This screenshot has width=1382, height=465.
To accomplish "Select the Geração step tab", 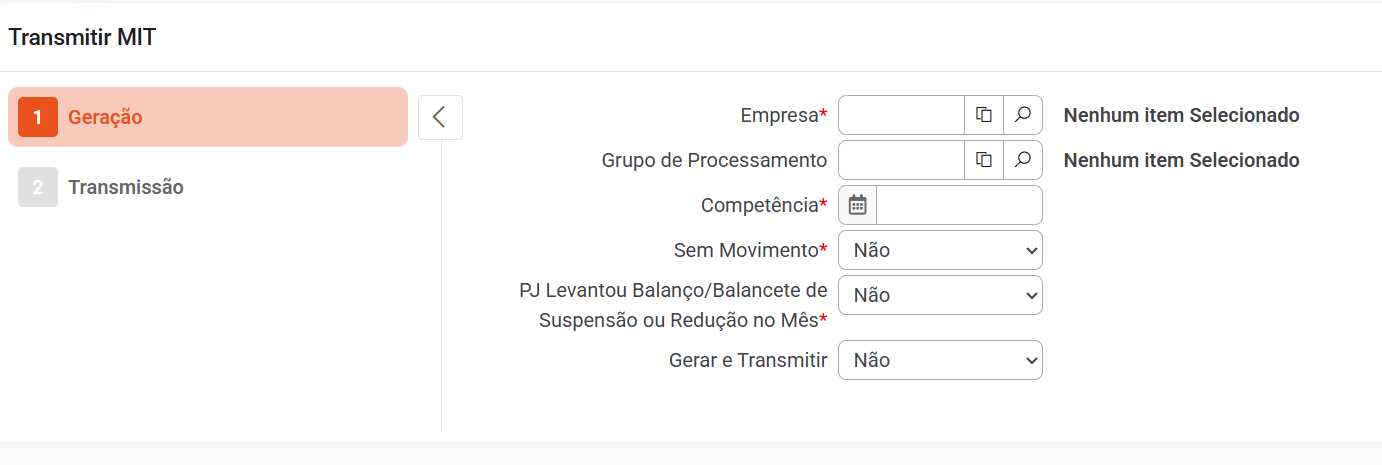I will pyautogui.click(x=105, y=117).
